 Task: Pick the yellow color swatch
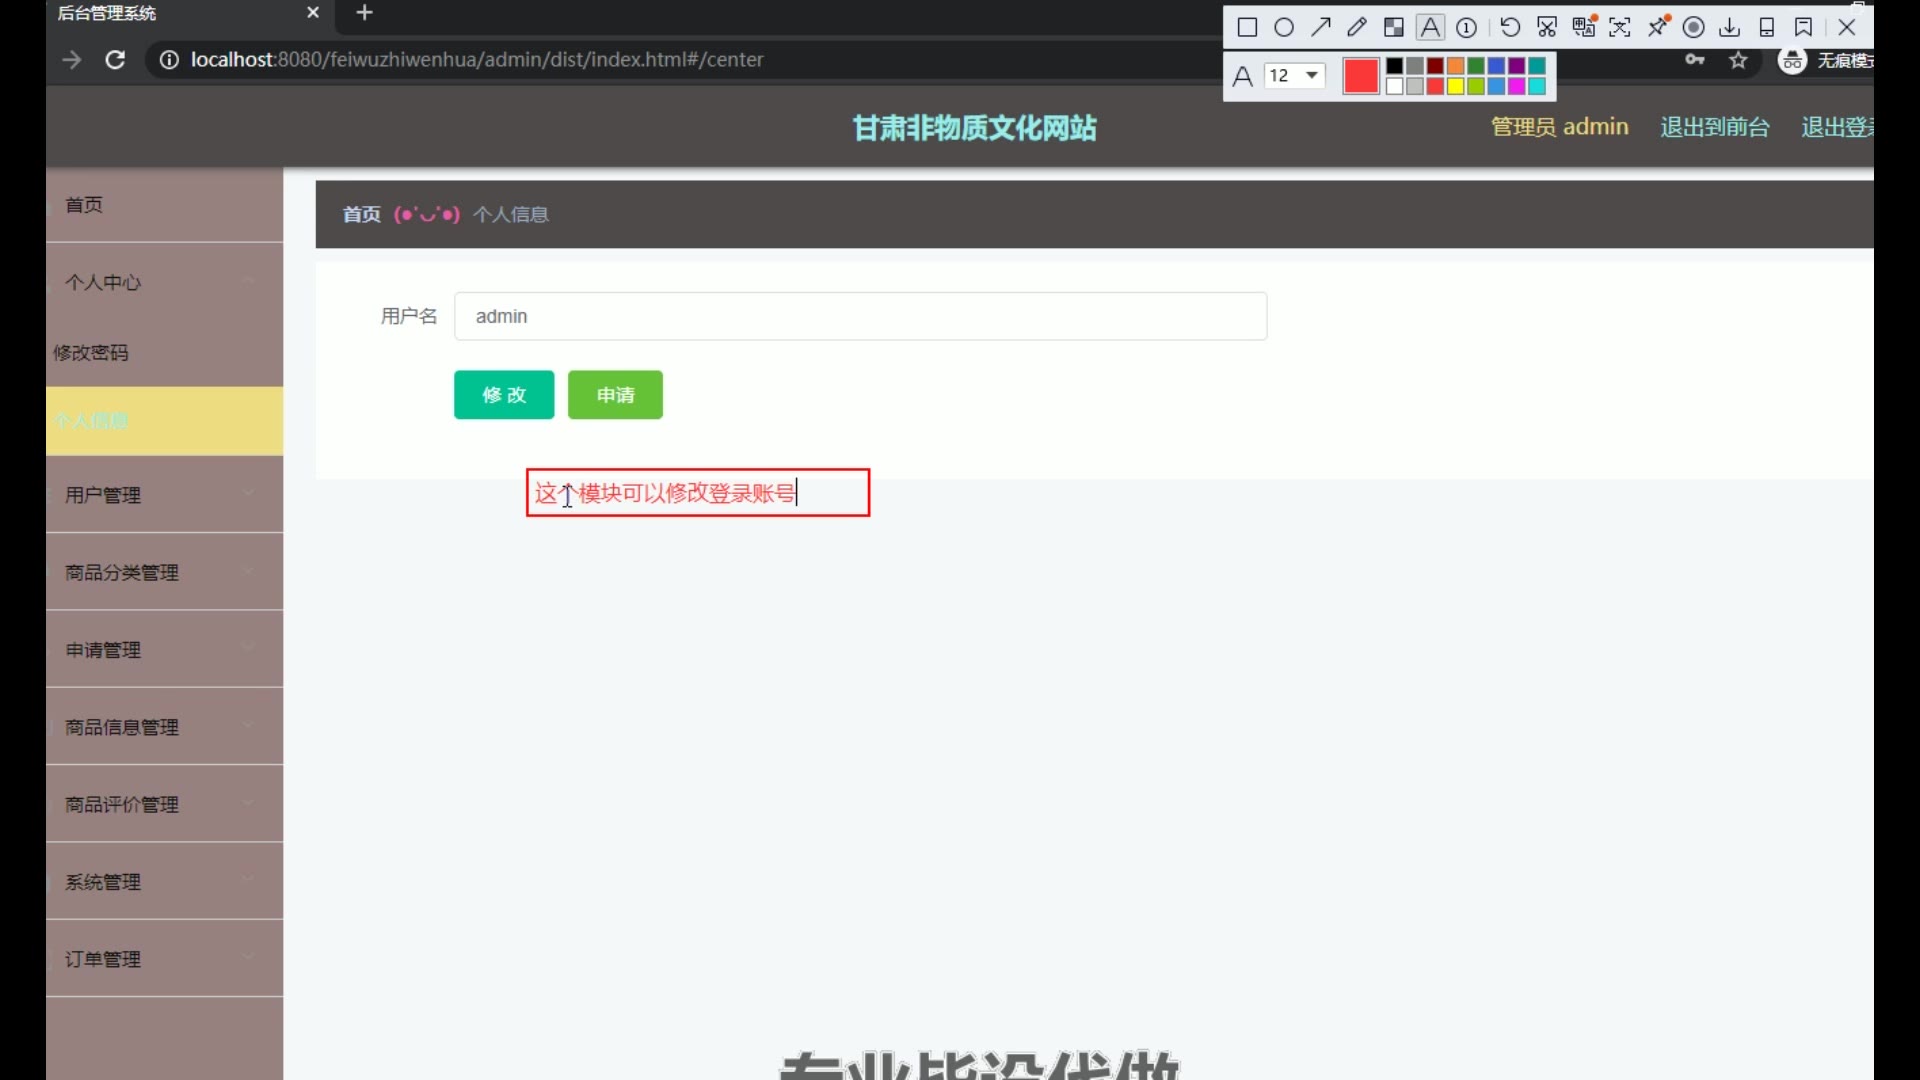click(x=1456, y=87)
